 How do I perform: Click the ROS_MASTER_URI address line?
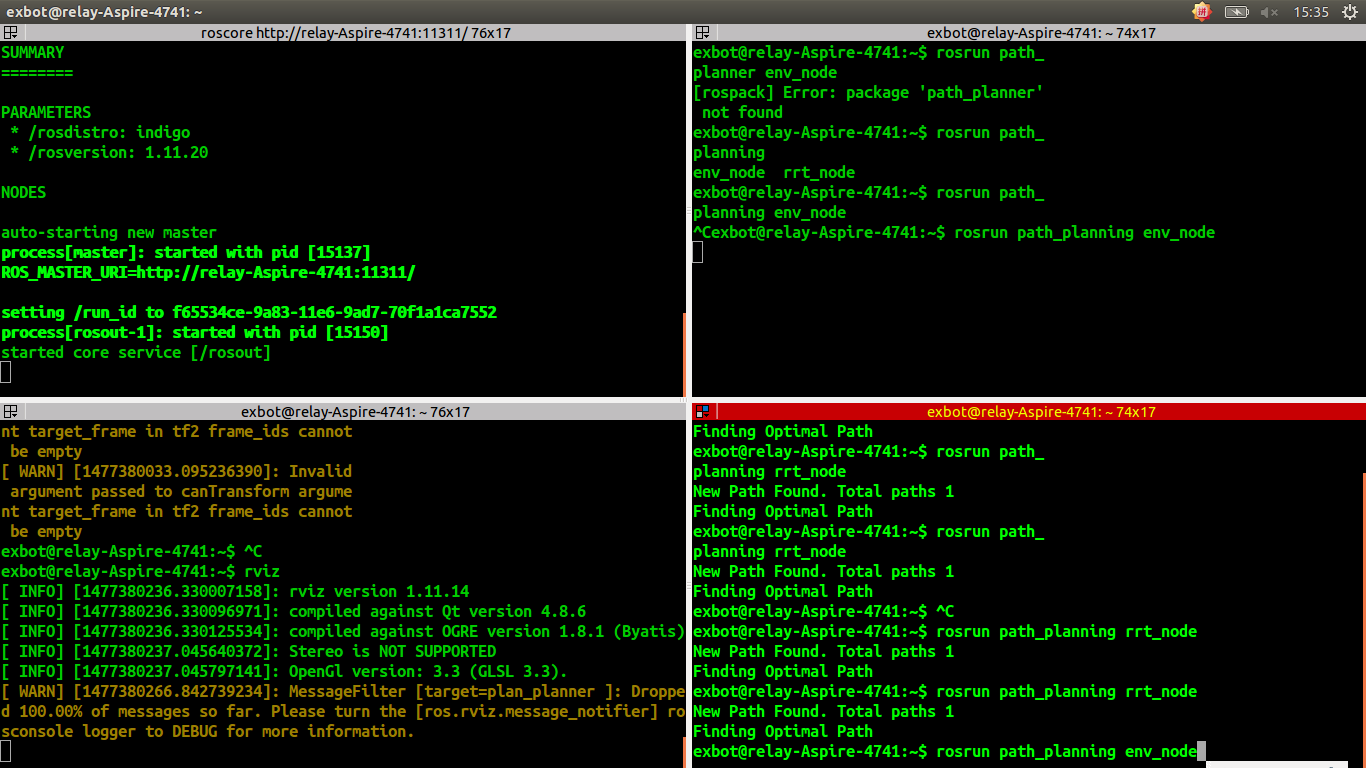[208, 272]
